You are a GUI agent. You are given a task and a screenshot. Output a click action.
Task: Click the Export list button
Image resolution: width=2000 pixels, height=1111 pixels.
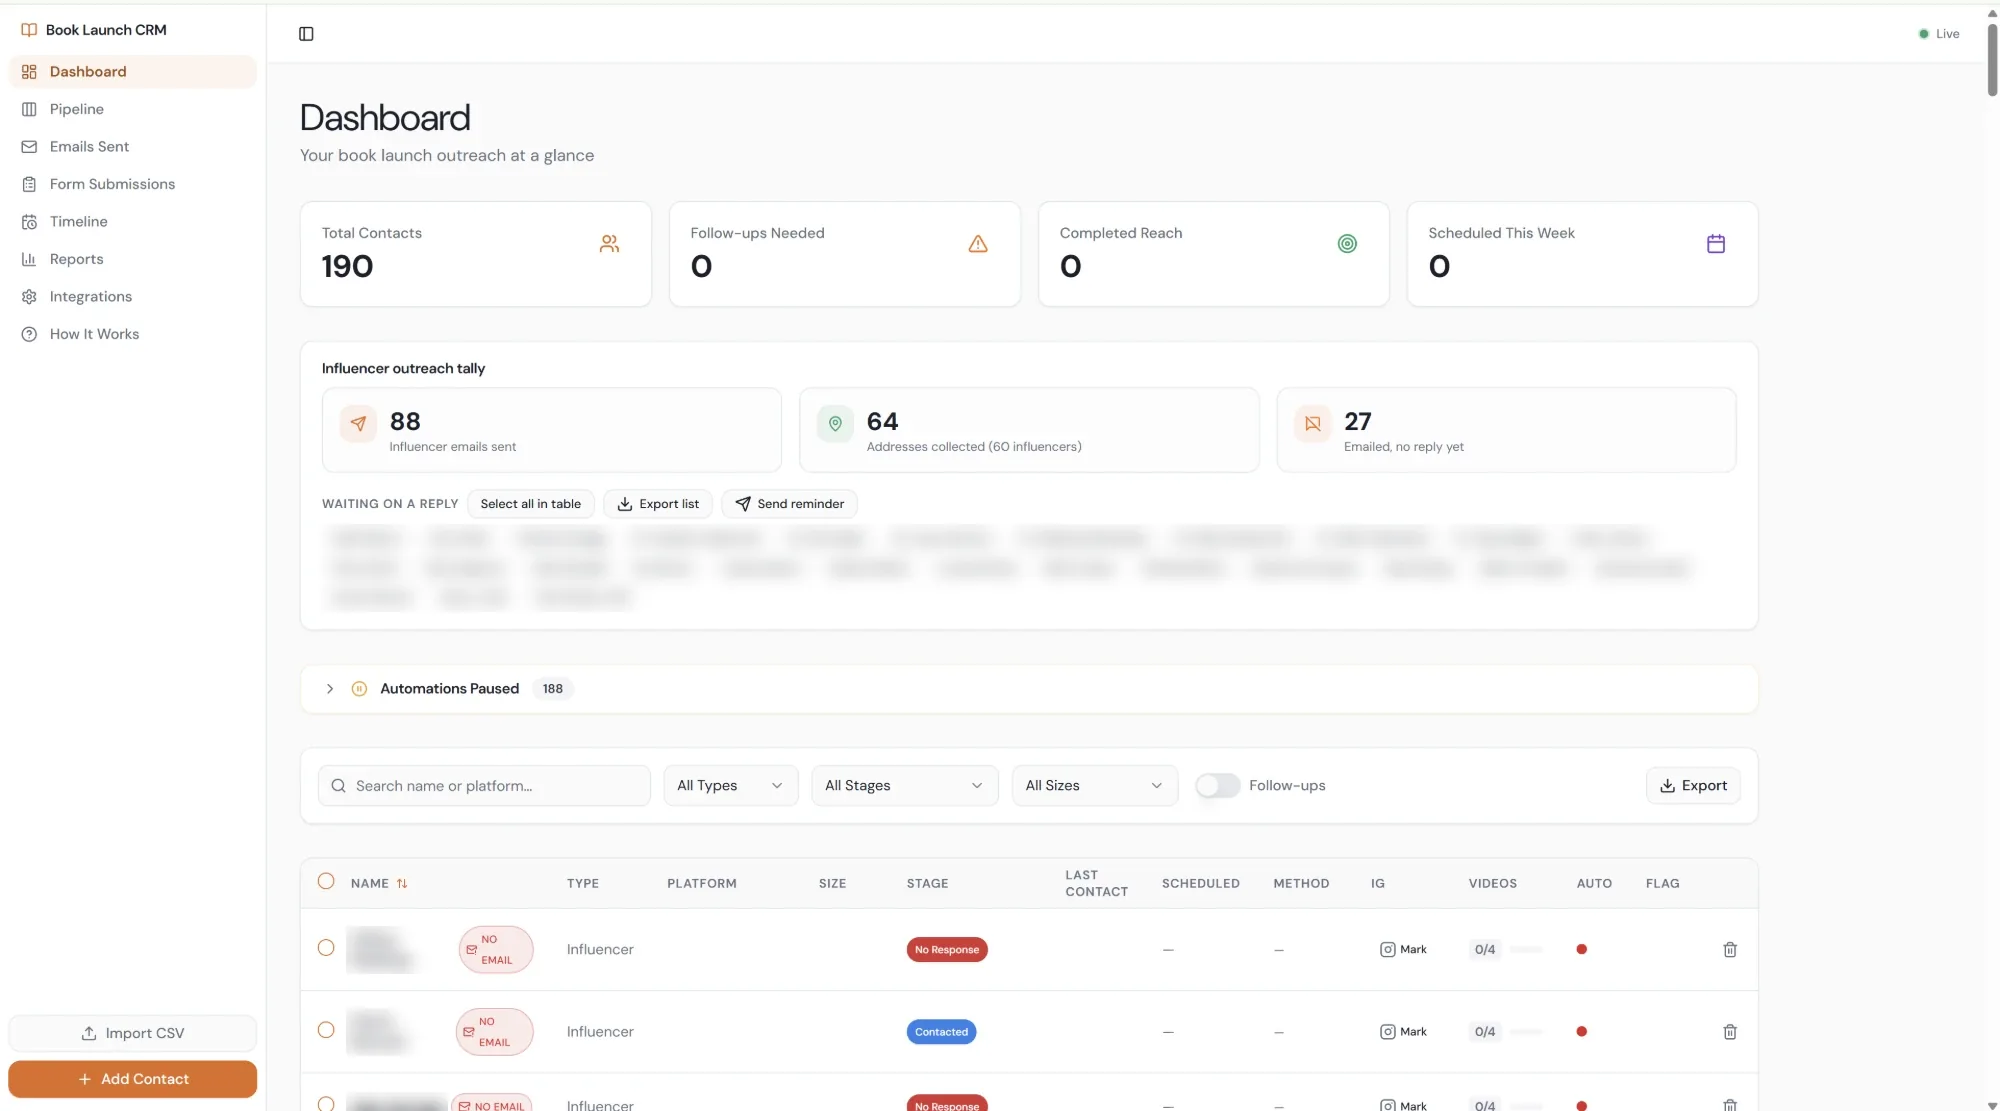click(658, 504)
